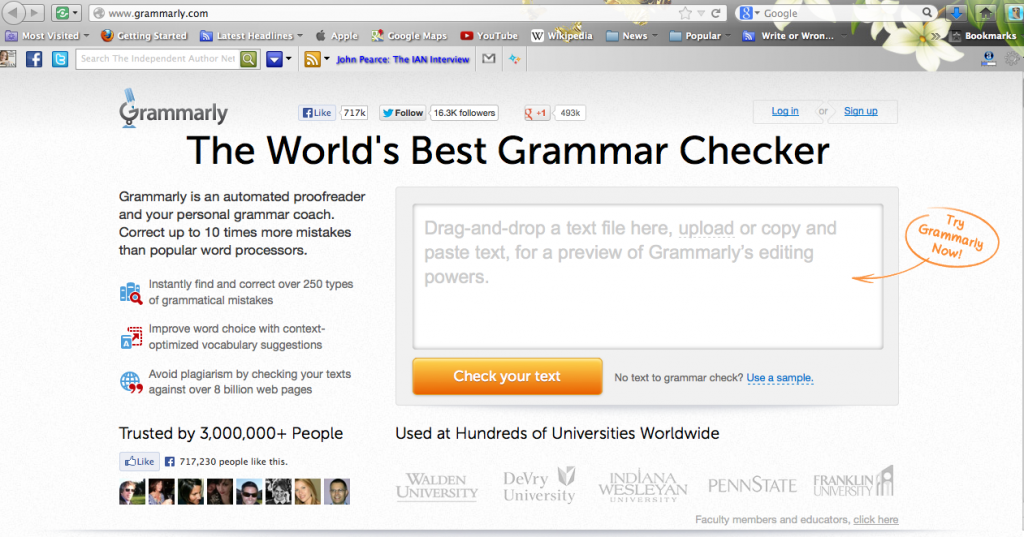This screenshot has height=537, width=1024.
Task: Open the Wikipedia bookmark
Action: [x=562, y=36]
